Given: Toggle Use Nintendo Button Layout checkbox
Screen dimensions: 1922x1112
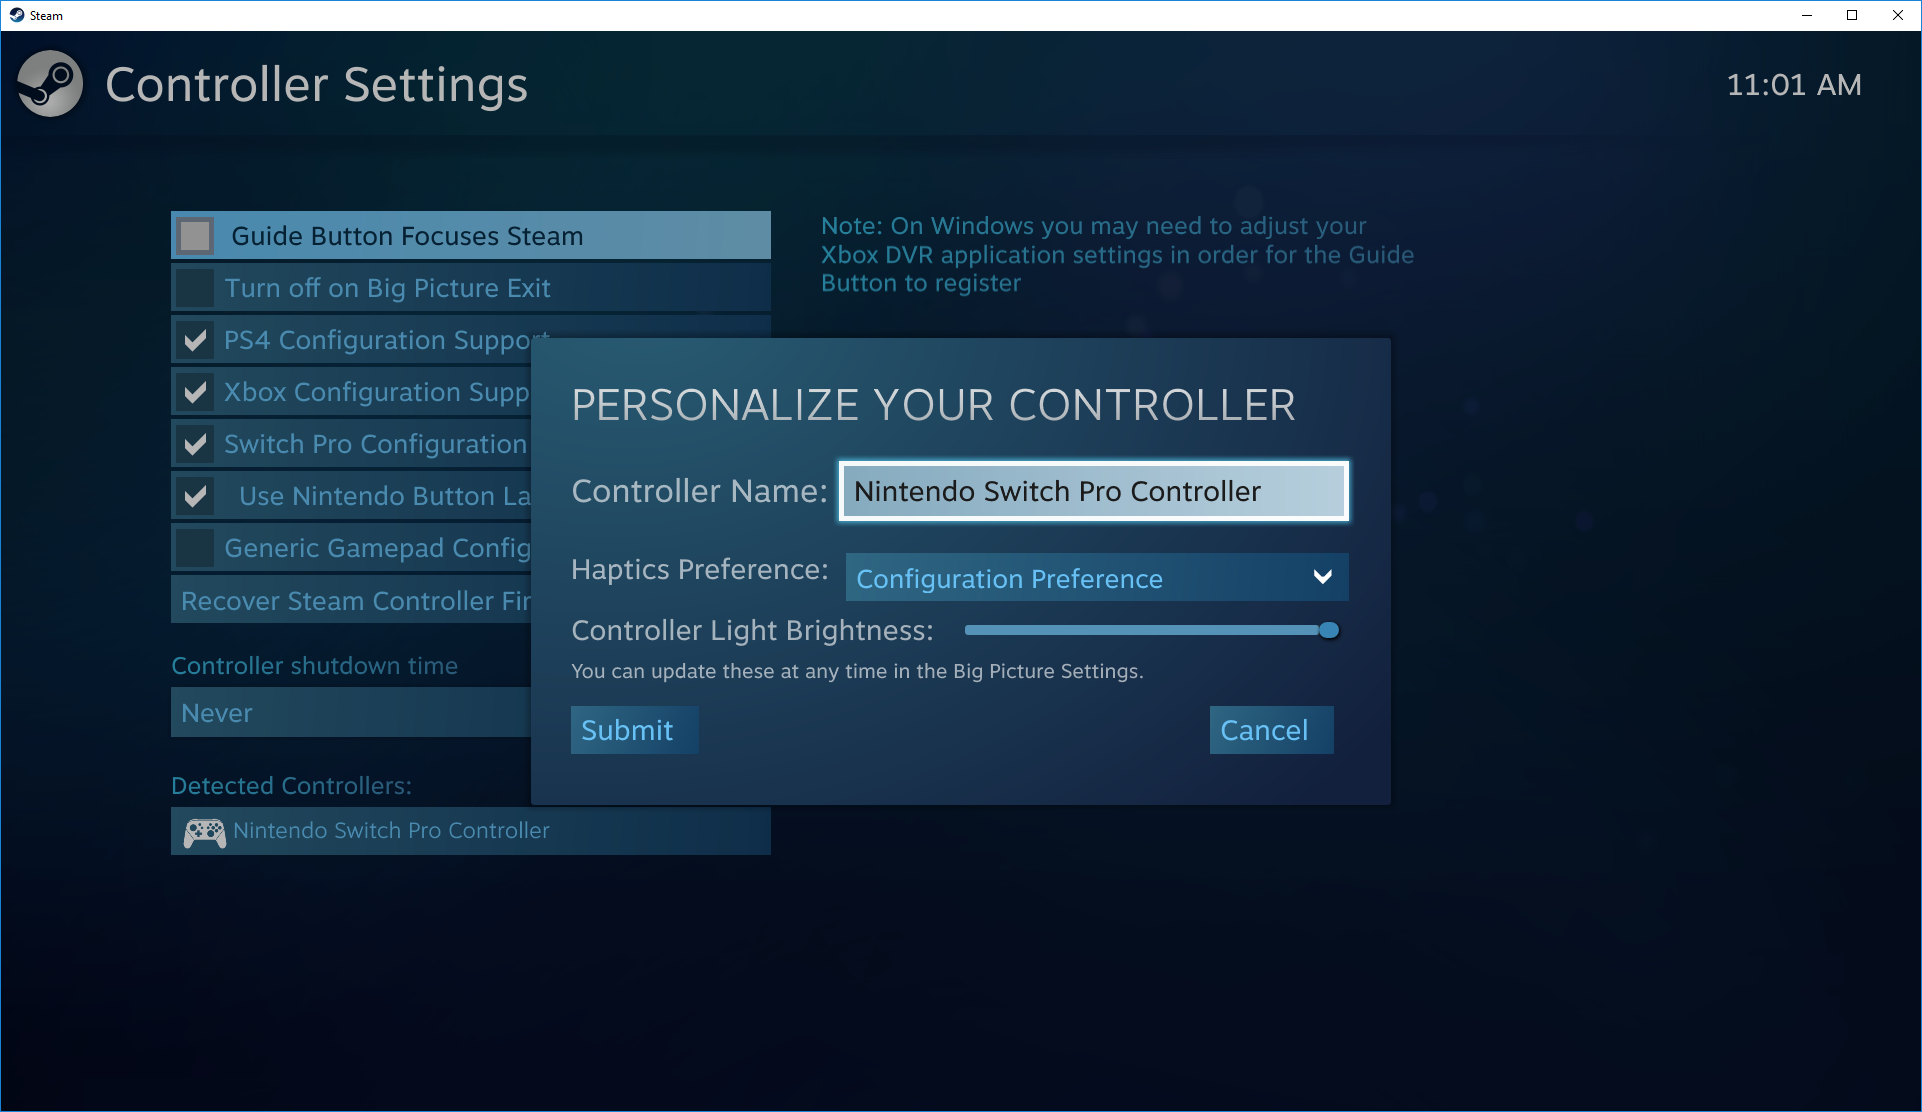Looking at the screenshot, I should 196,495.
